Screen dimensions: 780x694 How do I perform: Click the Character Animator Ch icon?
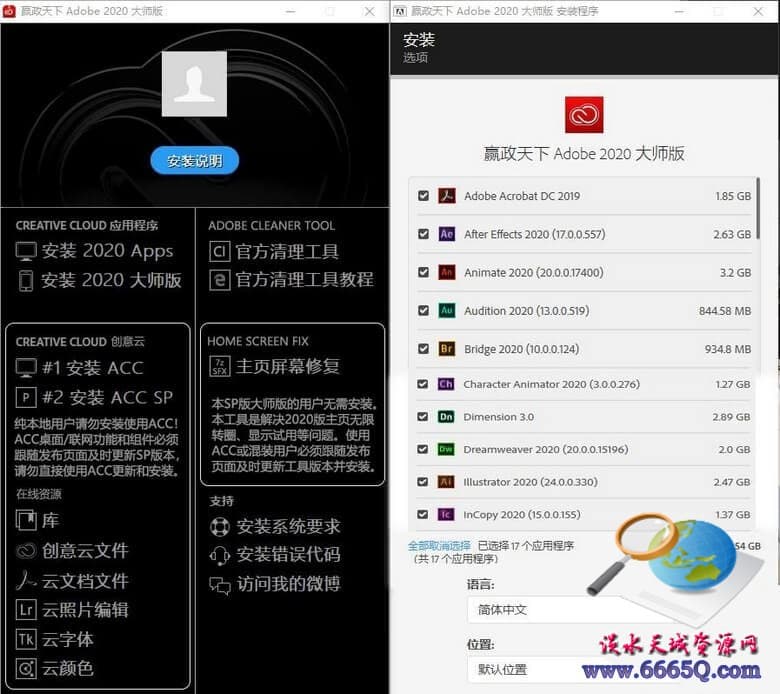446,384
